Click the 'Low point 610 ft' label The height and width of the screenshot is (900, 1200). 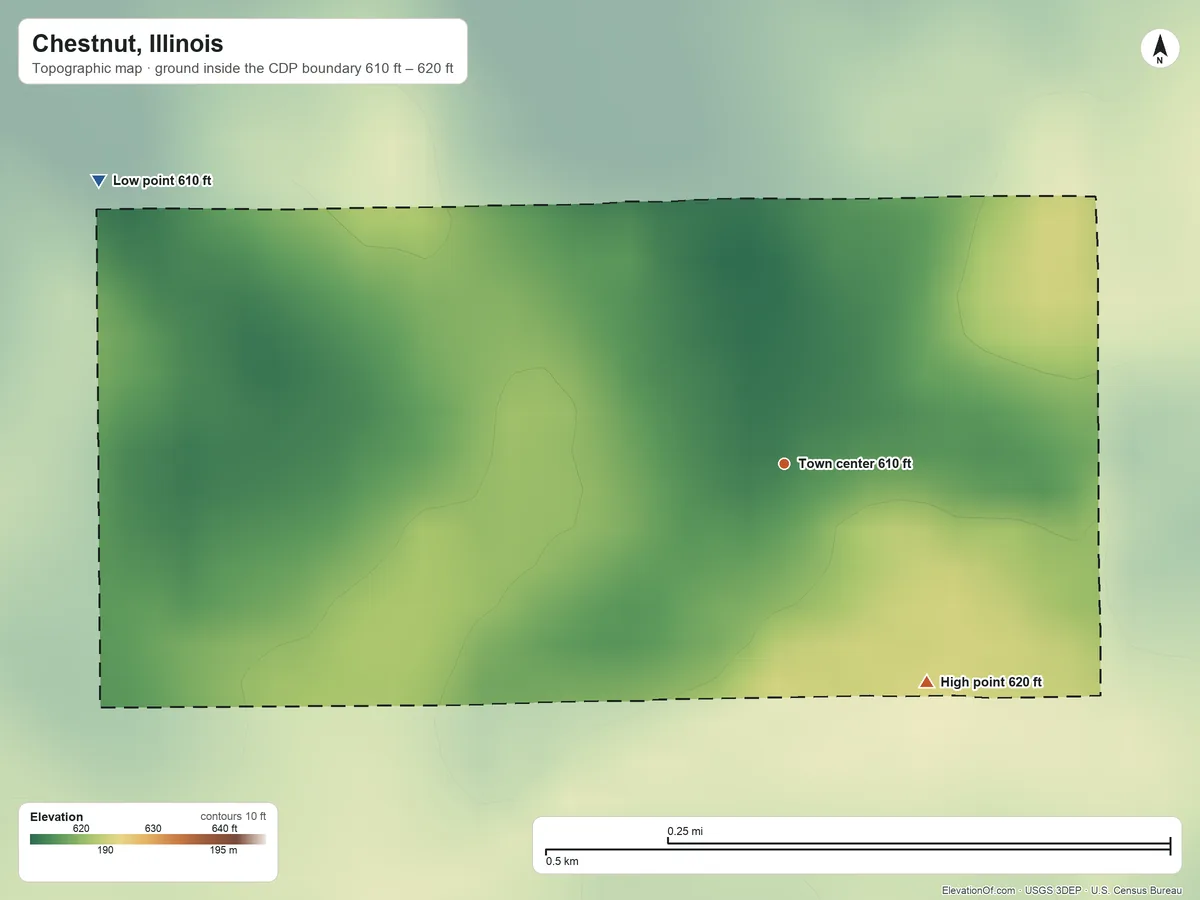point(162,181)
